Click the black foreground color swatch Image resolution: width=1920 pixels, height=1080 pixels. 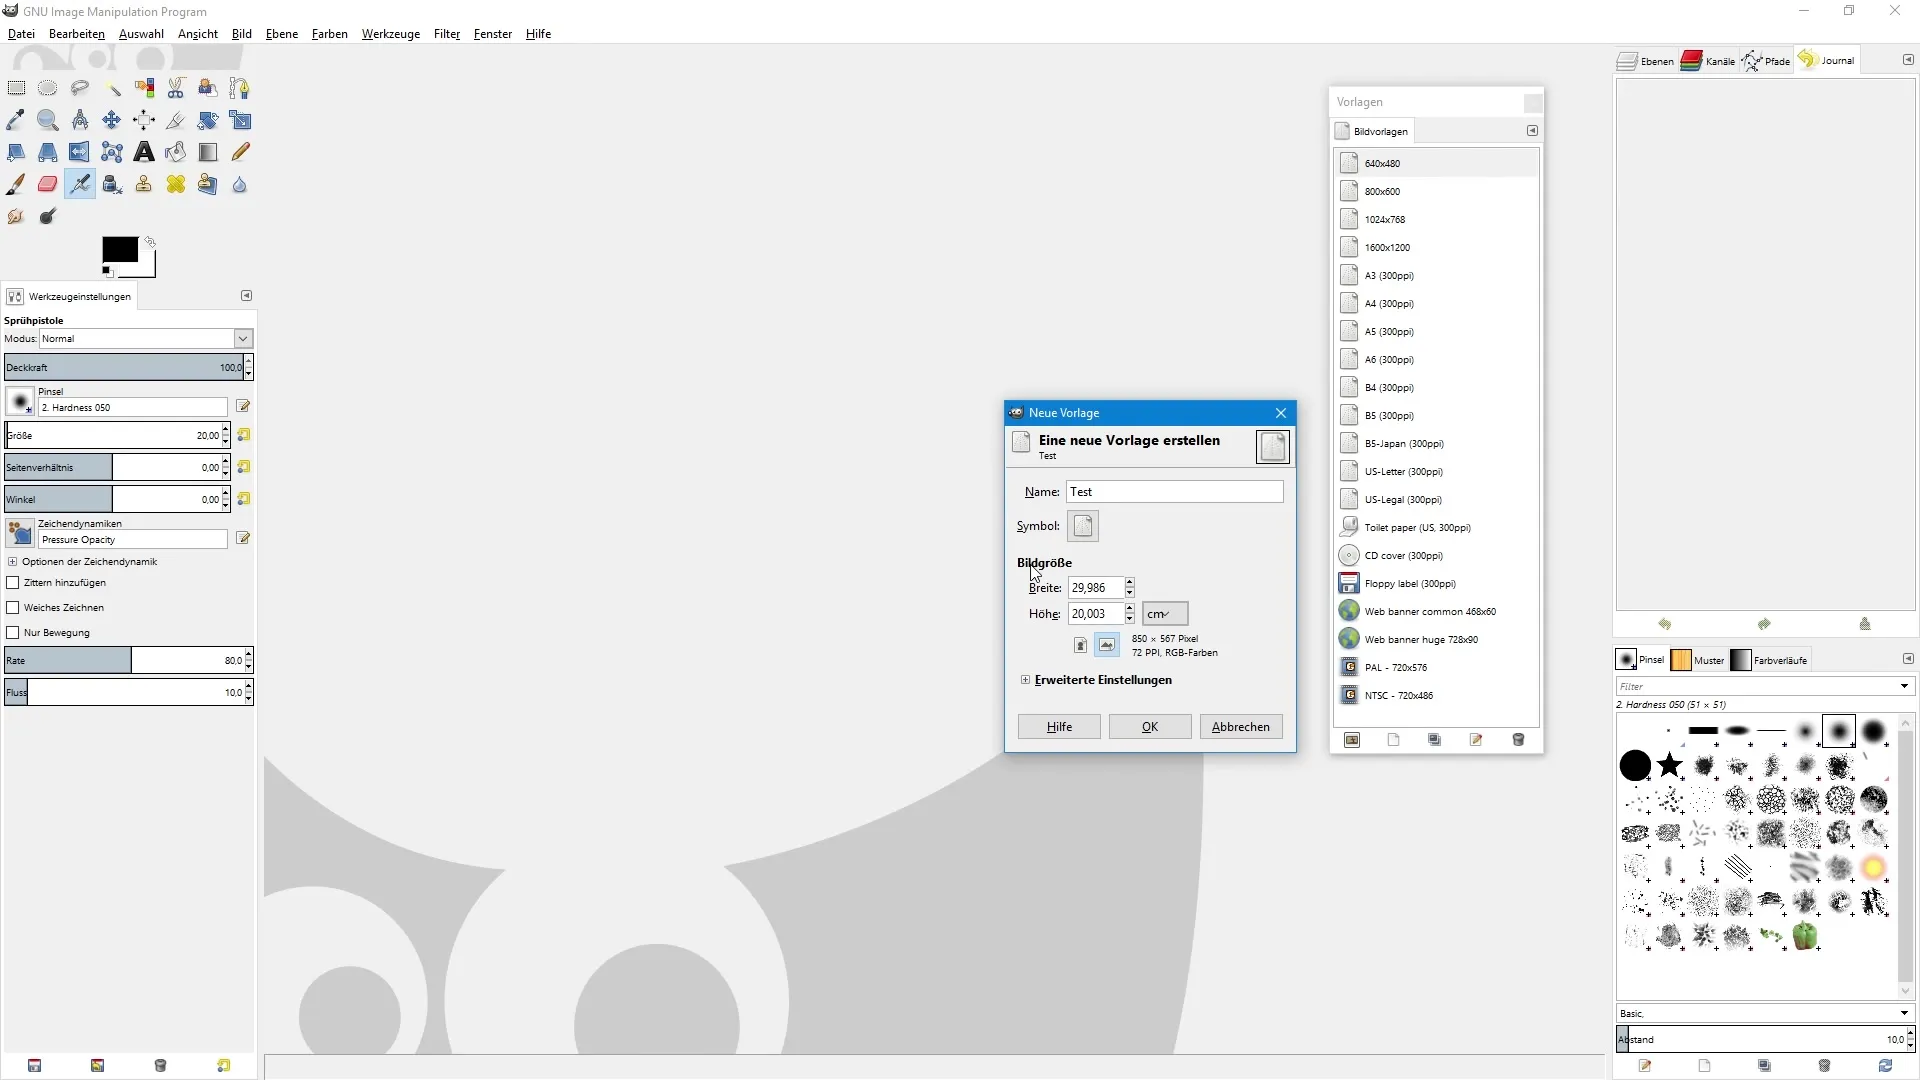pos(120,250)
